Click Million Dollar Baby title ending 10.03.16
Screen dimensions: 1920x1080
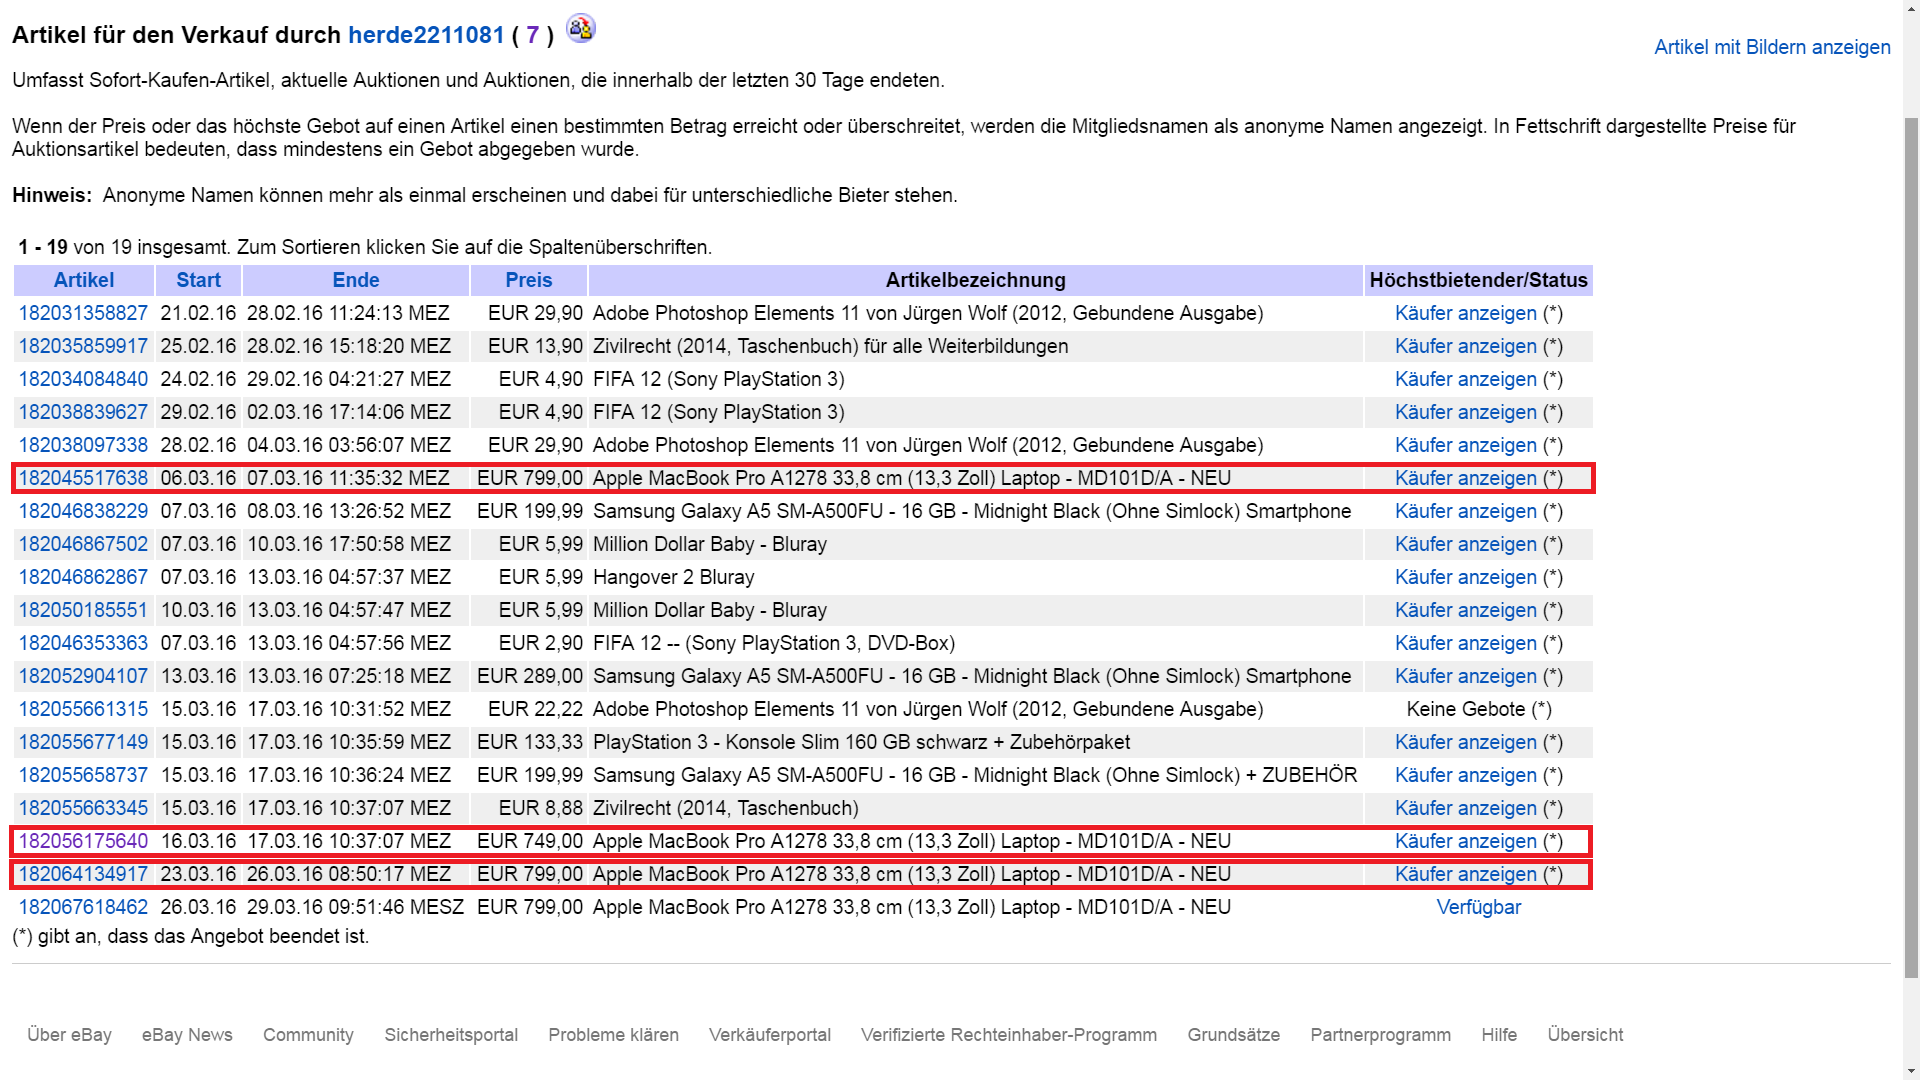click(x=710, y=544)
